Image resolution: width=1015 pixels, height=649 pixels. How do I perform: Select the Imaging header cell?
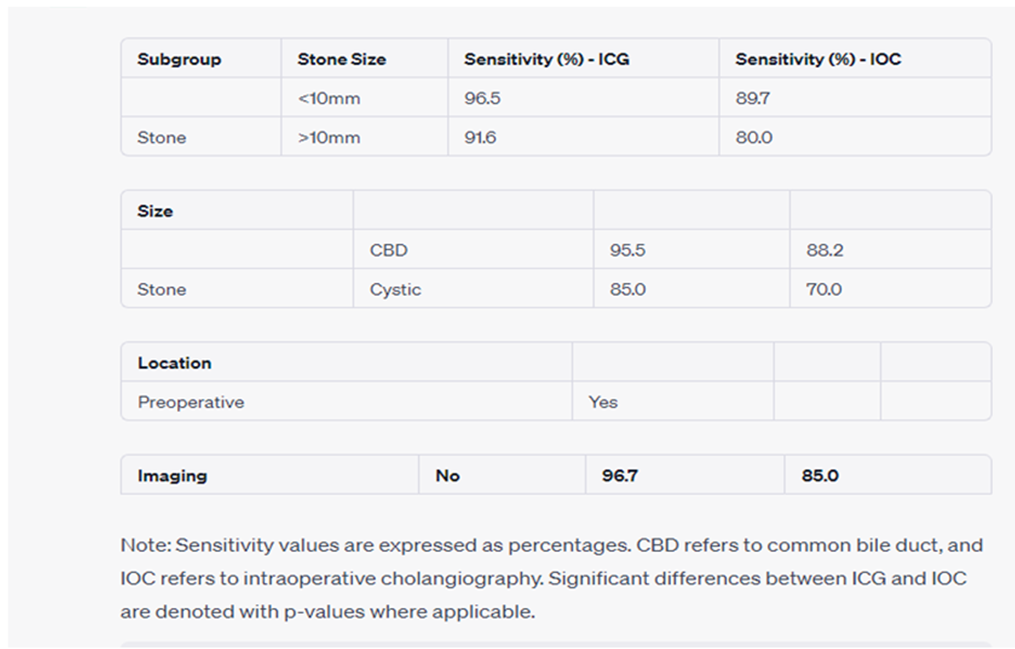172,476
